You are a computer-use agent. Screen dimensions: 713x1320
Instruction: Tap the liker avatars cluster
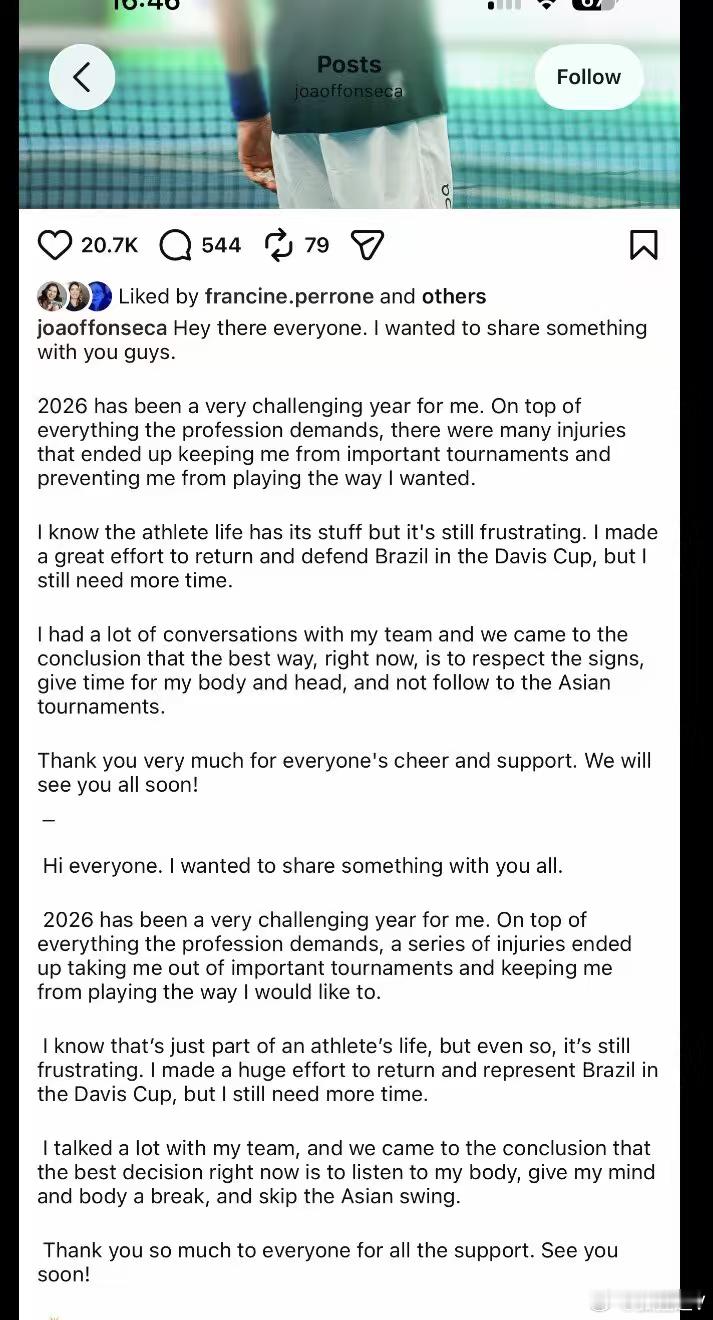[74, 296]
